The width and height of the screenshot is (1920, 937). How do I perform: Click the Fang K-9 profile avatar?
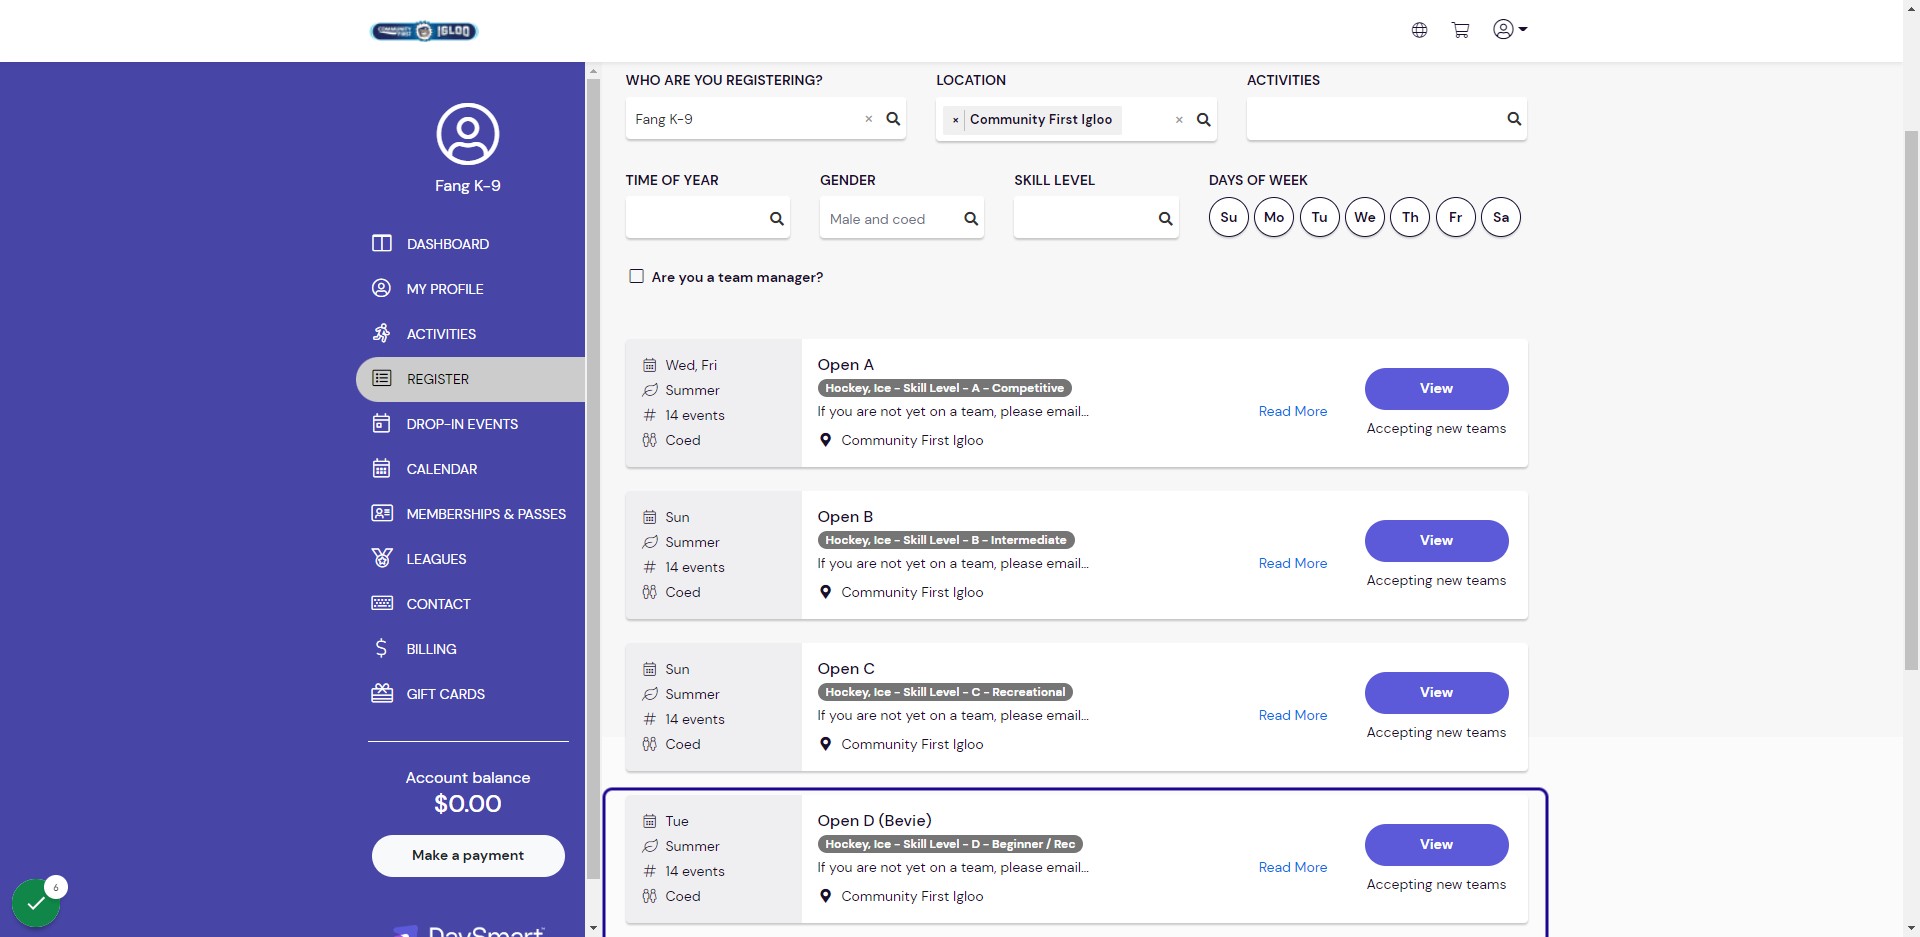(468, 134)
